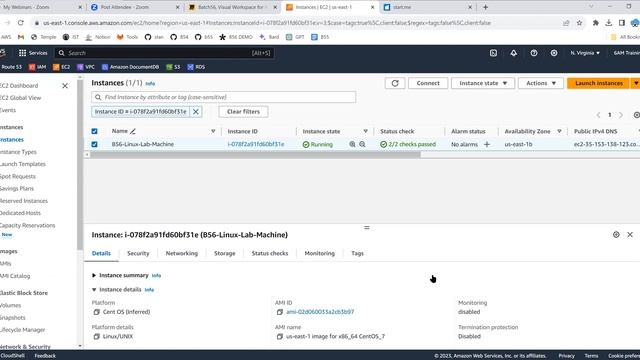Click the Clear filters button
Viewport: 640px width, 360px height.
click(243, 111)
